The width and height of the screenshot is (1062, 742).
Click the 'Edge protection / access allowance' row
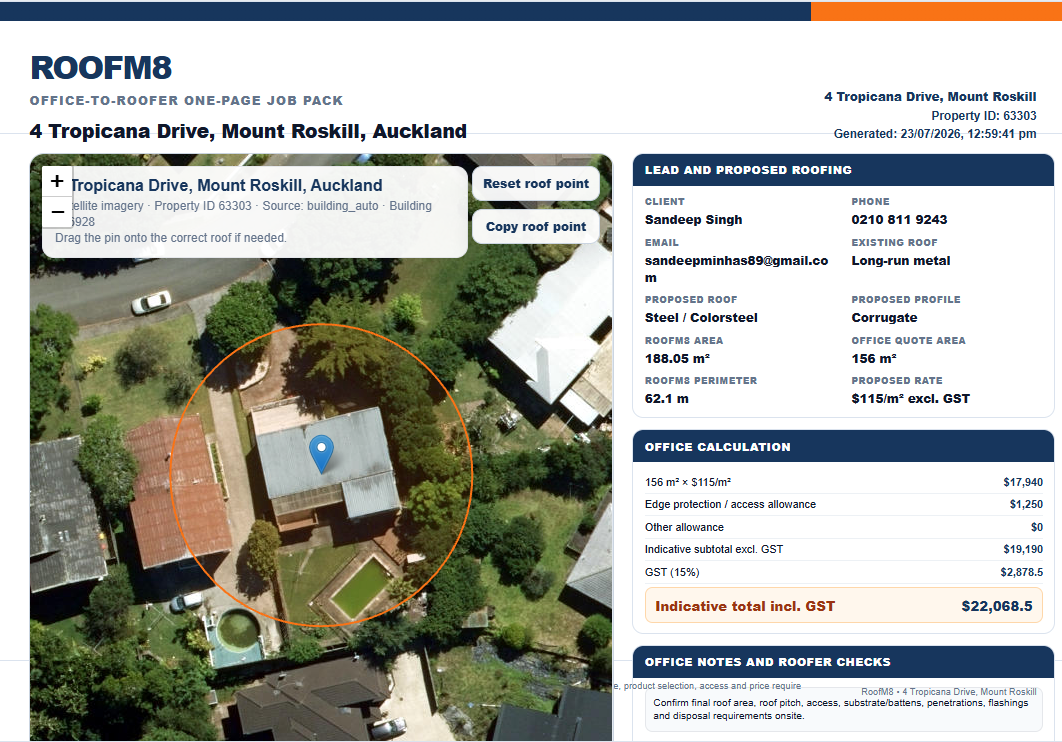(x=843, y=504)
